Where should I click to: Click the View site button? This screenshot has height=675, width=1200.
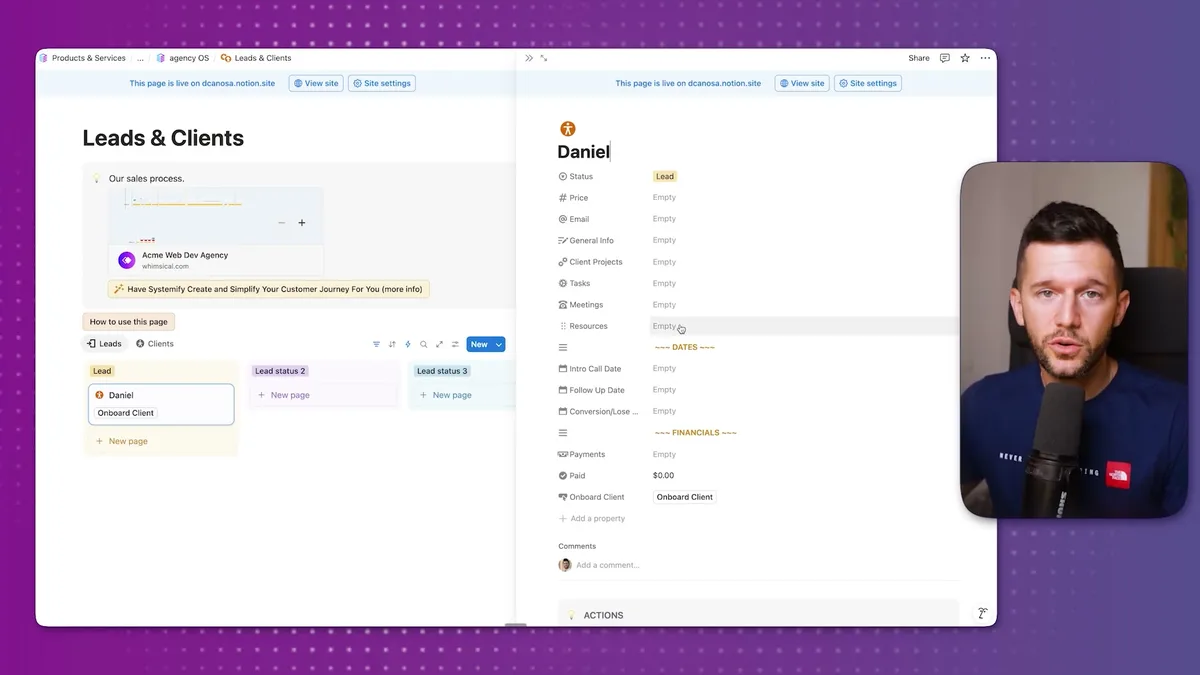click(315, 83)
